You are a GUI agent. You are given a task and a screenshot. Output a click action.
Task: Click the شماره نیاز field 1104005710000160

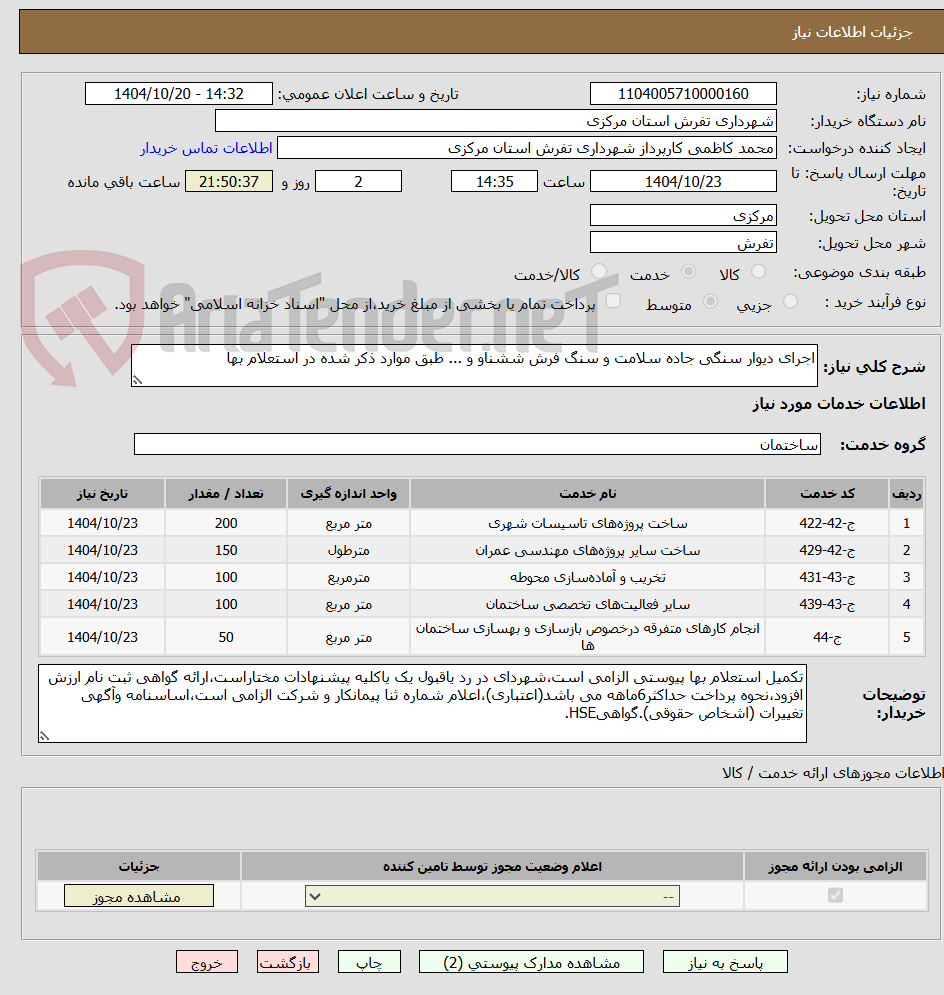(x=683, y=94)
